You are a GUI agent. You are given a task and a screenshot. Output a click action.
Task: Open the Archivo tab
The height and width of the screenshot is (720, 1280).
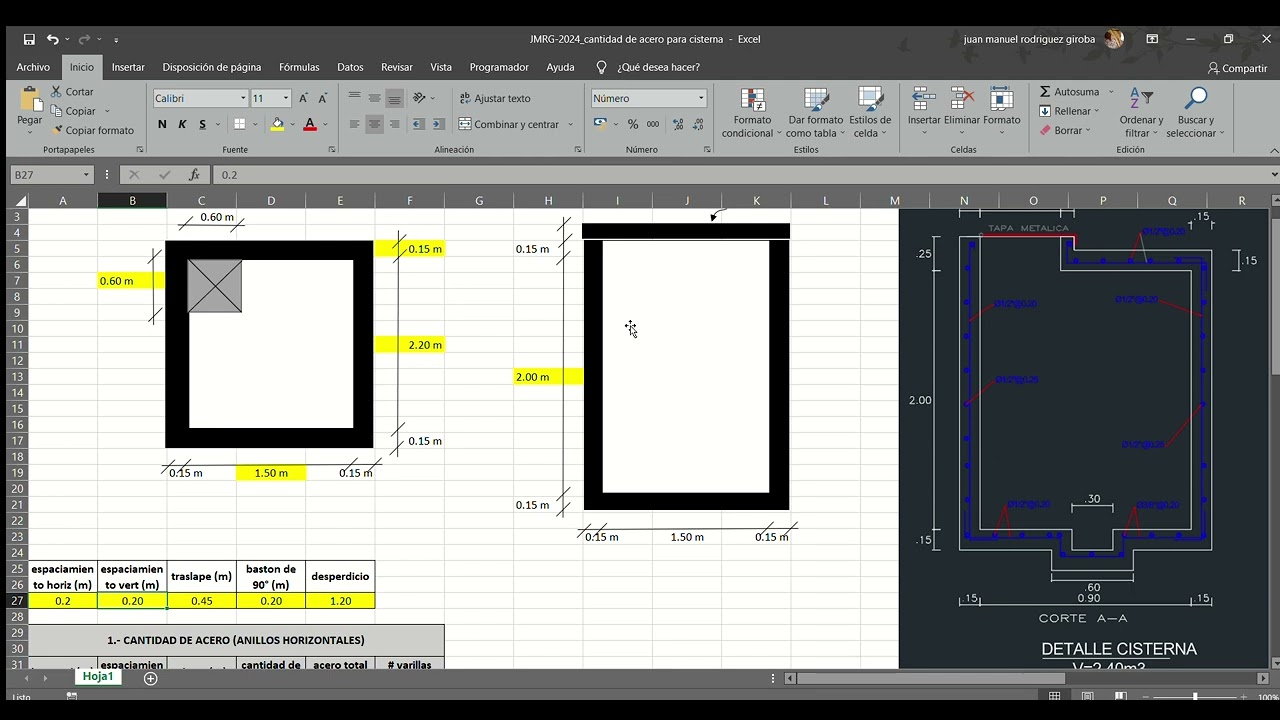(33, 67)
